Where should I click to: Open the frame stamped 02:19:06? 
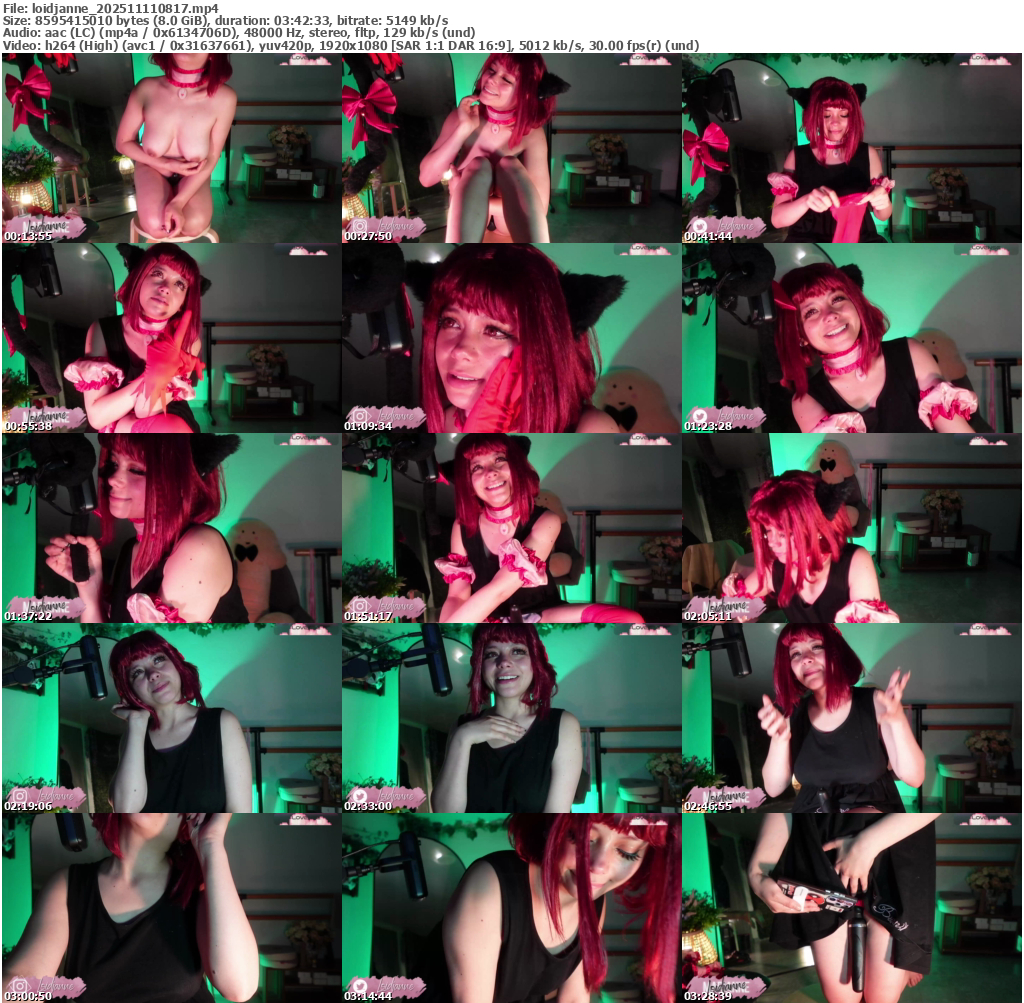coord(171,718)
